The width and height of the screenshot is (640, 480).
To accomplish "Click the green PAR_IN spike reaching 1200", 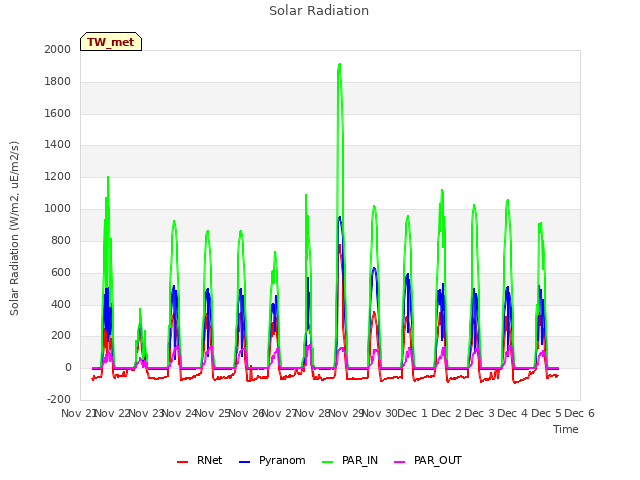I will tap(108, 178).
